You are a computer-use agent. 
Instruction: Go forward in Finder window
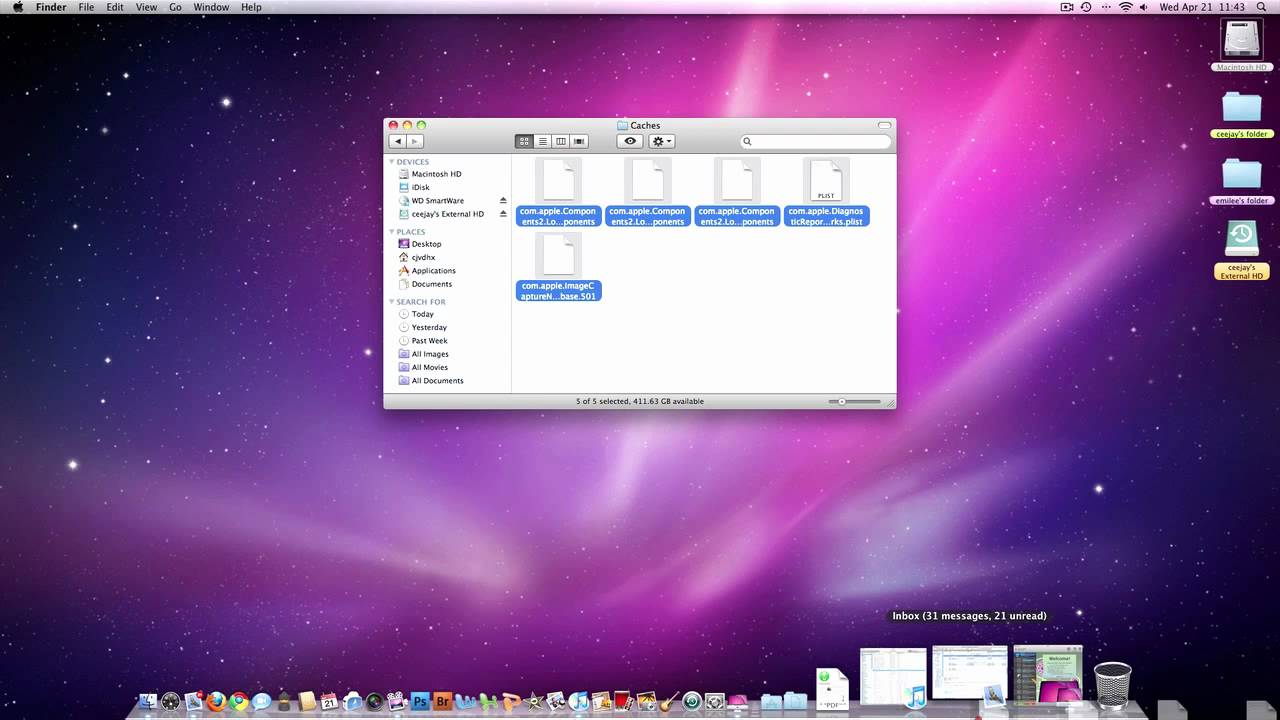pyautogui.click(x=415, y=141)
